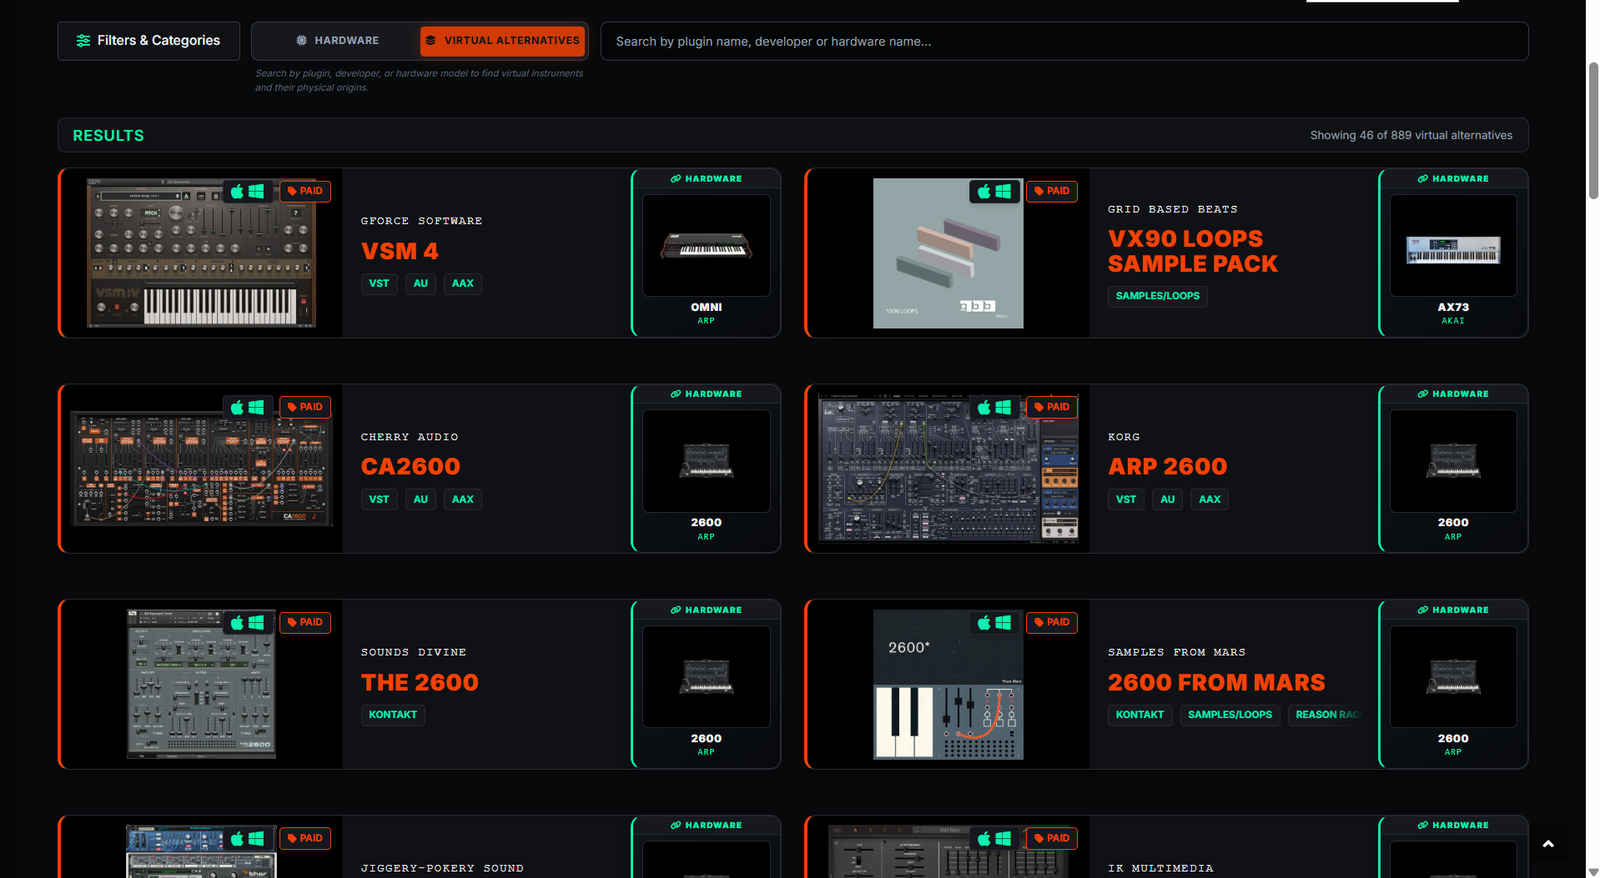Click the page vertical scrollbar thumb
Image resolution: width=1600 pixels, height=878 pixels.
[x=1593, y=130]
